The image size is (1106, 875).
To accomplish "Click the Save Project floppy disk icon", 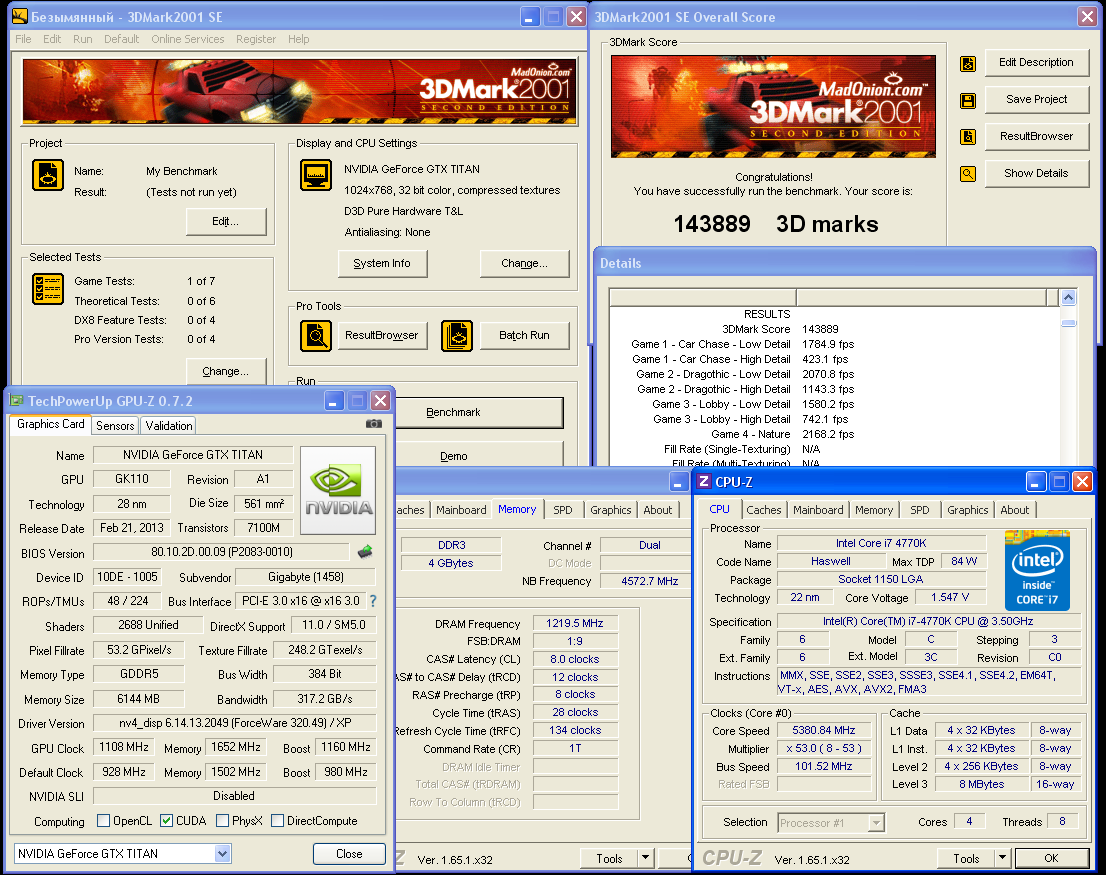I will (968, 101).
